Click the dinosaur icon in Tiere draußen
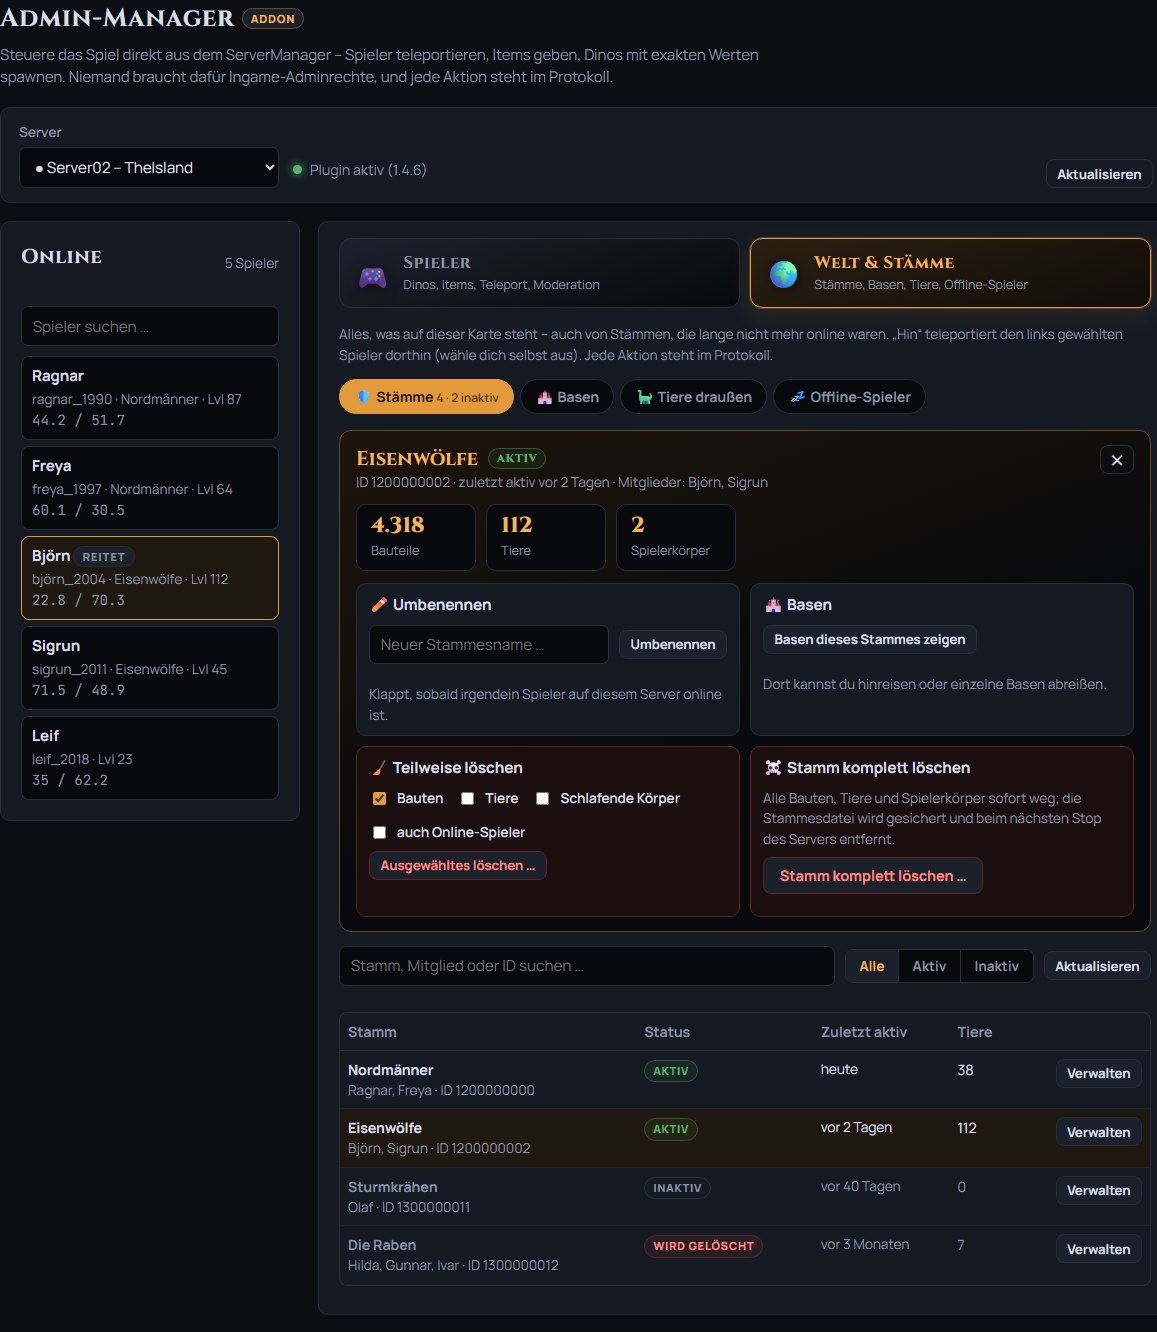This screenshot has width=1157, height=1332. (645, 397)
